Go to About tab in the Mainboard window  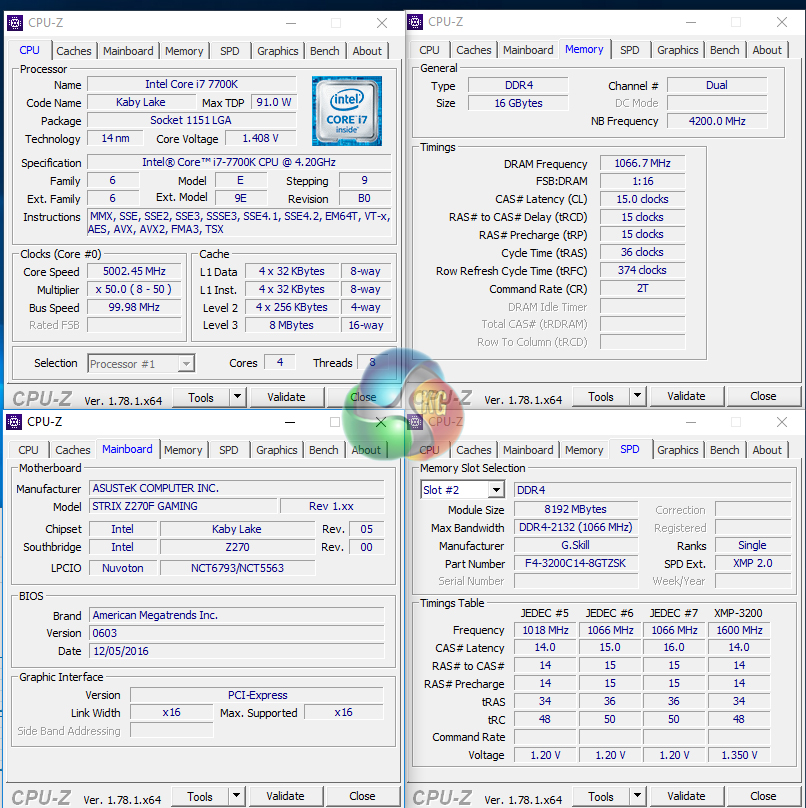coord(366,450)
